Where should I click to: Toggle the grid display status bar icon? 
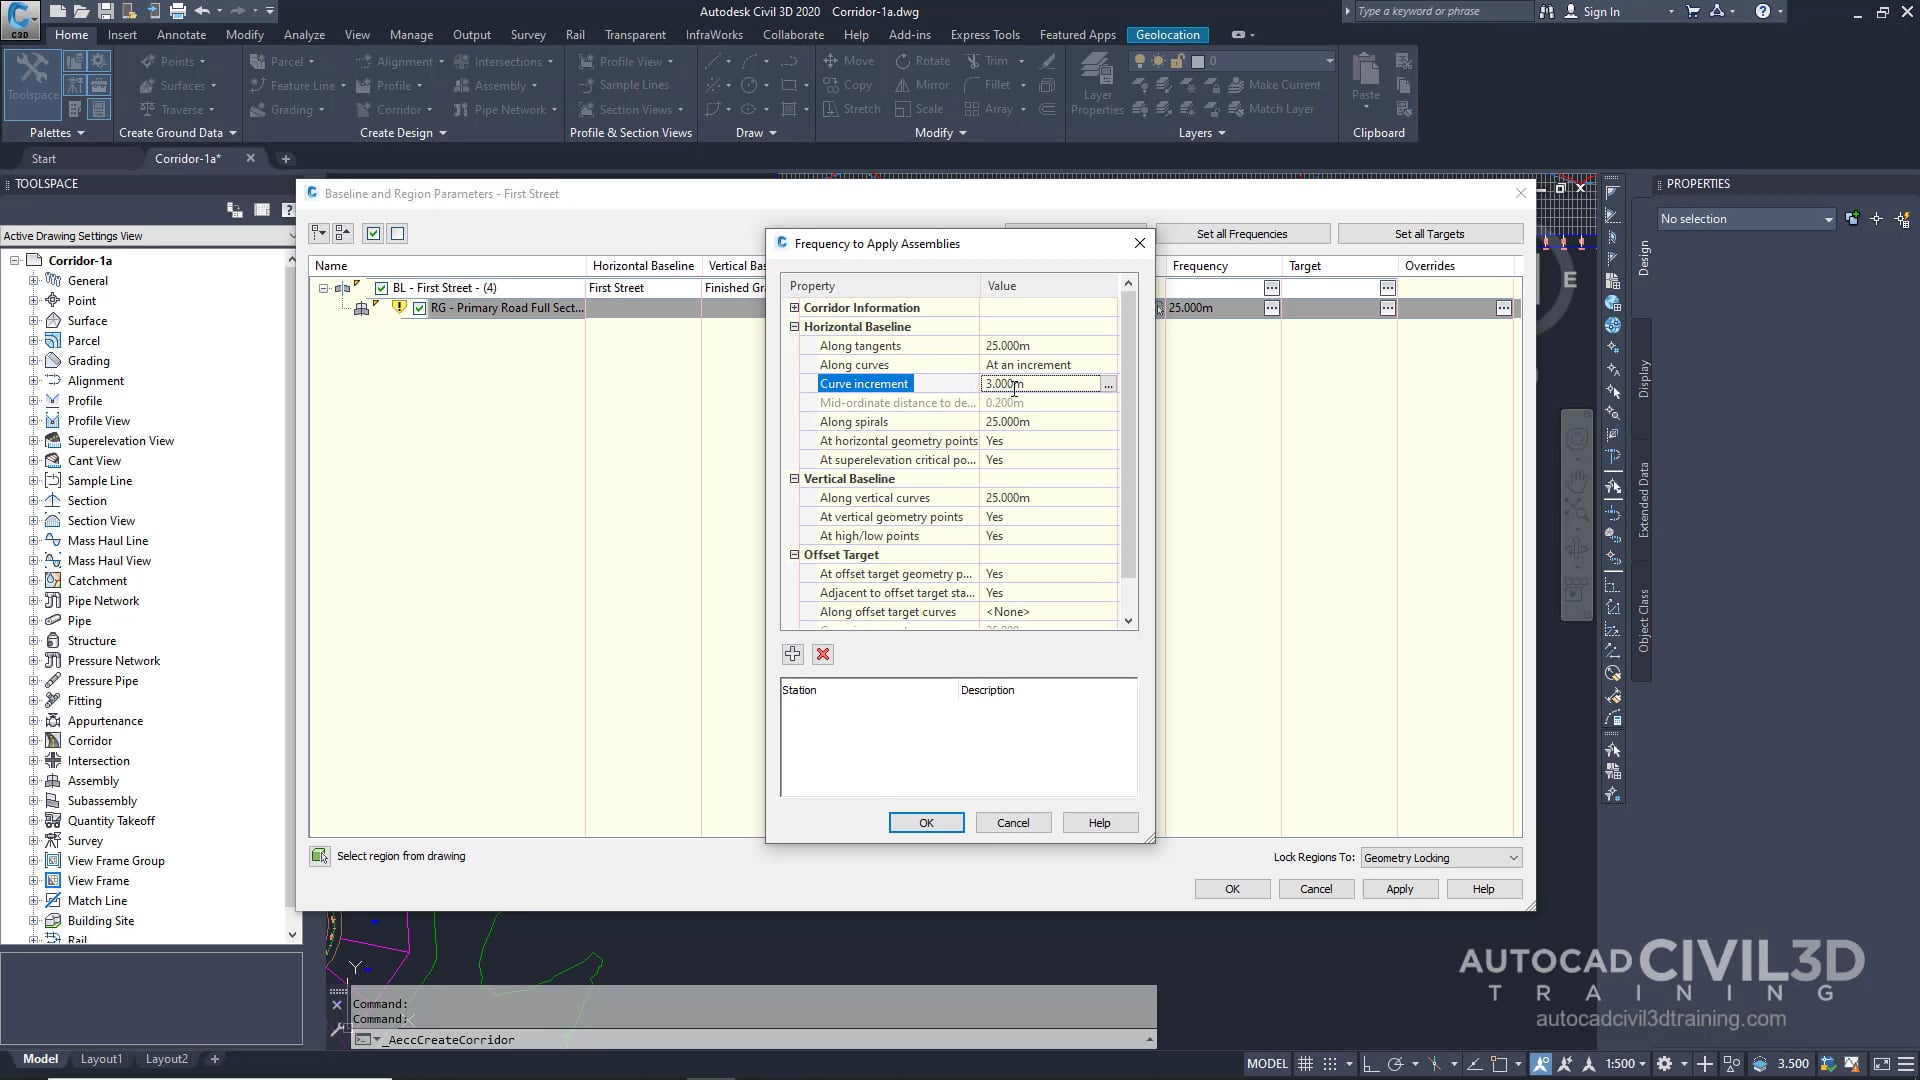[x=1305, y=1064]
